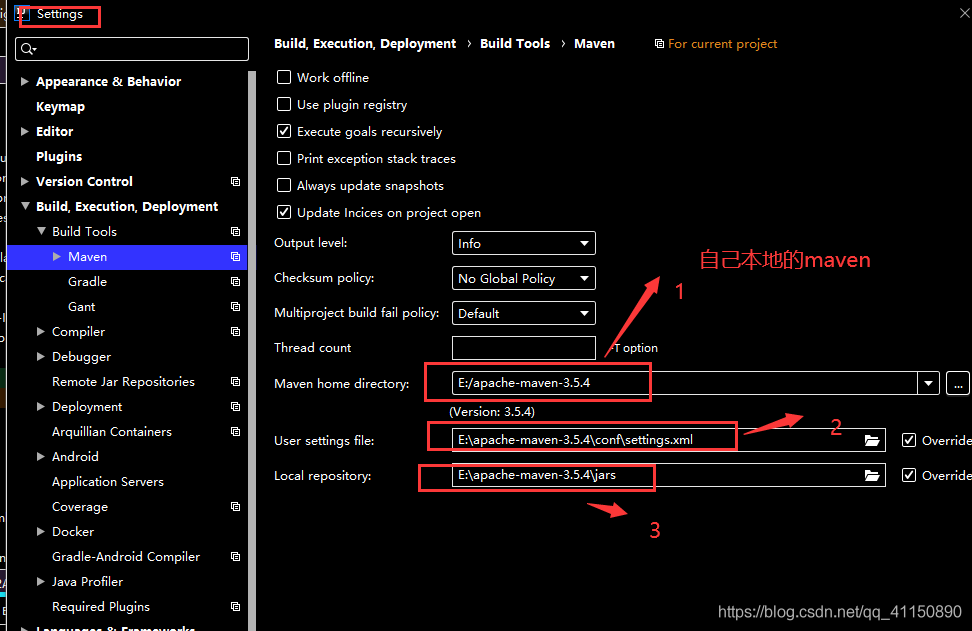Open the Output level dropdown
Image resolution: width=972 pixels, height=631 pixels.
(523, 243)
